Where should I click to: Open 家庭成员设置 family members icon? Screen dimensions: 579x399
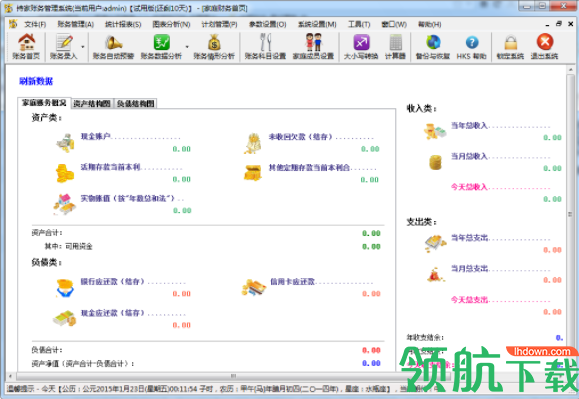click(314, 47)
